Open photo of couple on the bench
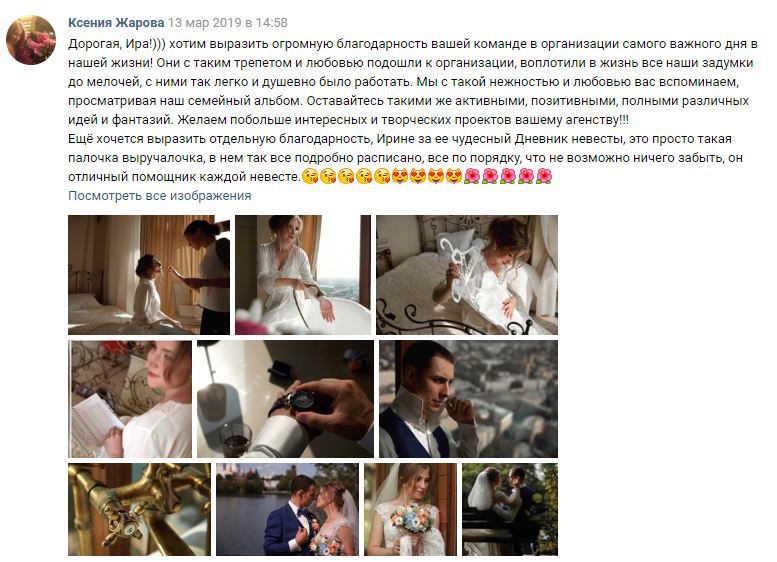777x562 pixels. click(510, 509)
